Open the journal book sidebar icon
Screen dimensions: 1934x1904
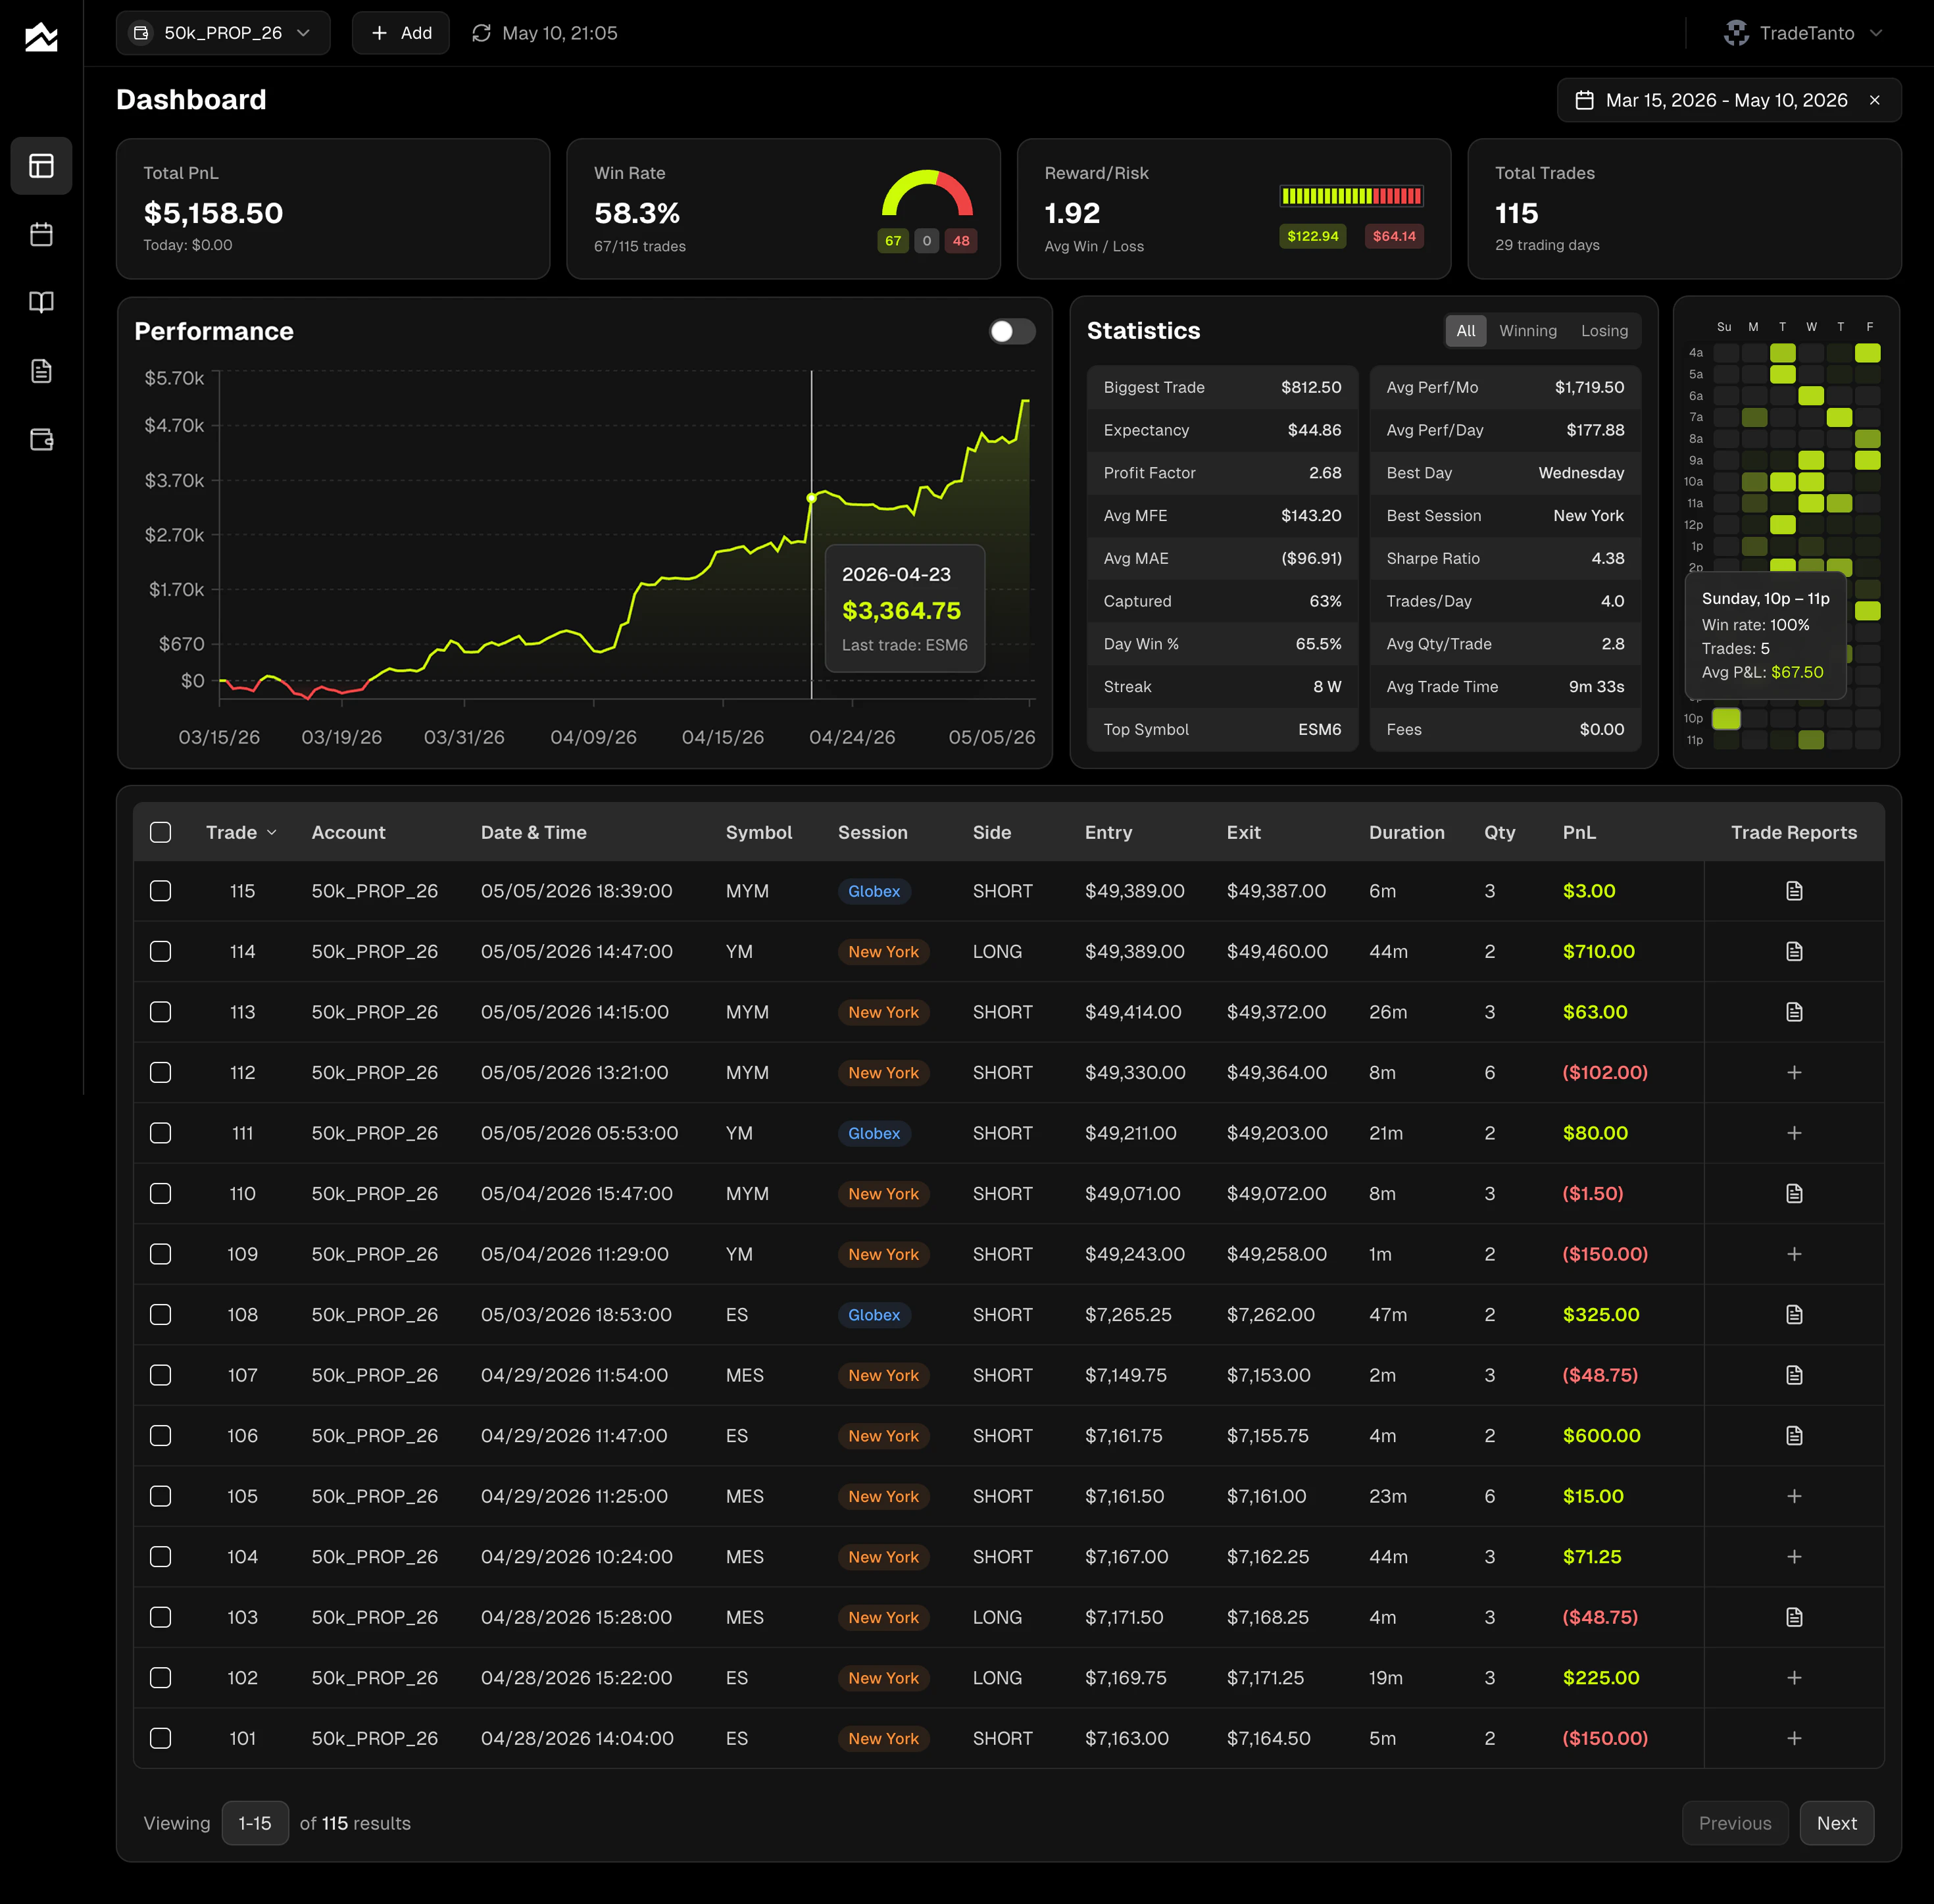pyautogui.click(x=41, y=302)
